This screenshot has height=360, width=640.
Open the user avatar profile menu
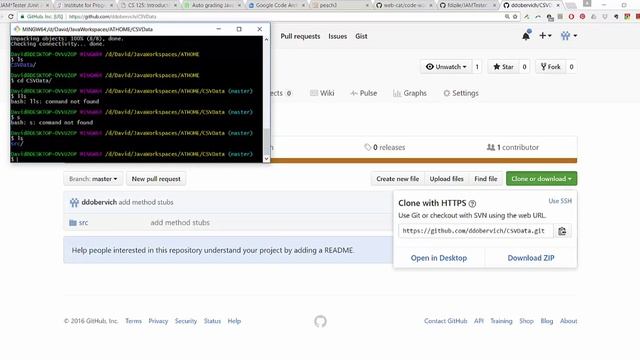[x=569, y=36]
